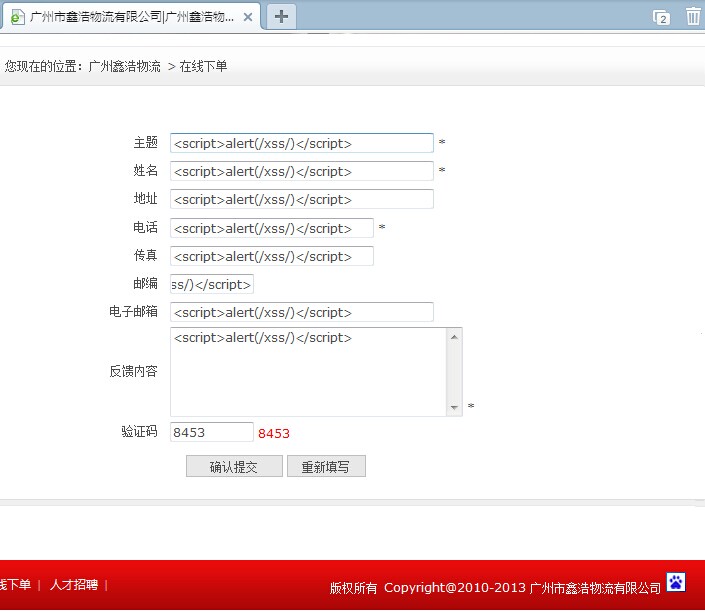
Task: Open a new browser tab
Action: (281, 17)
